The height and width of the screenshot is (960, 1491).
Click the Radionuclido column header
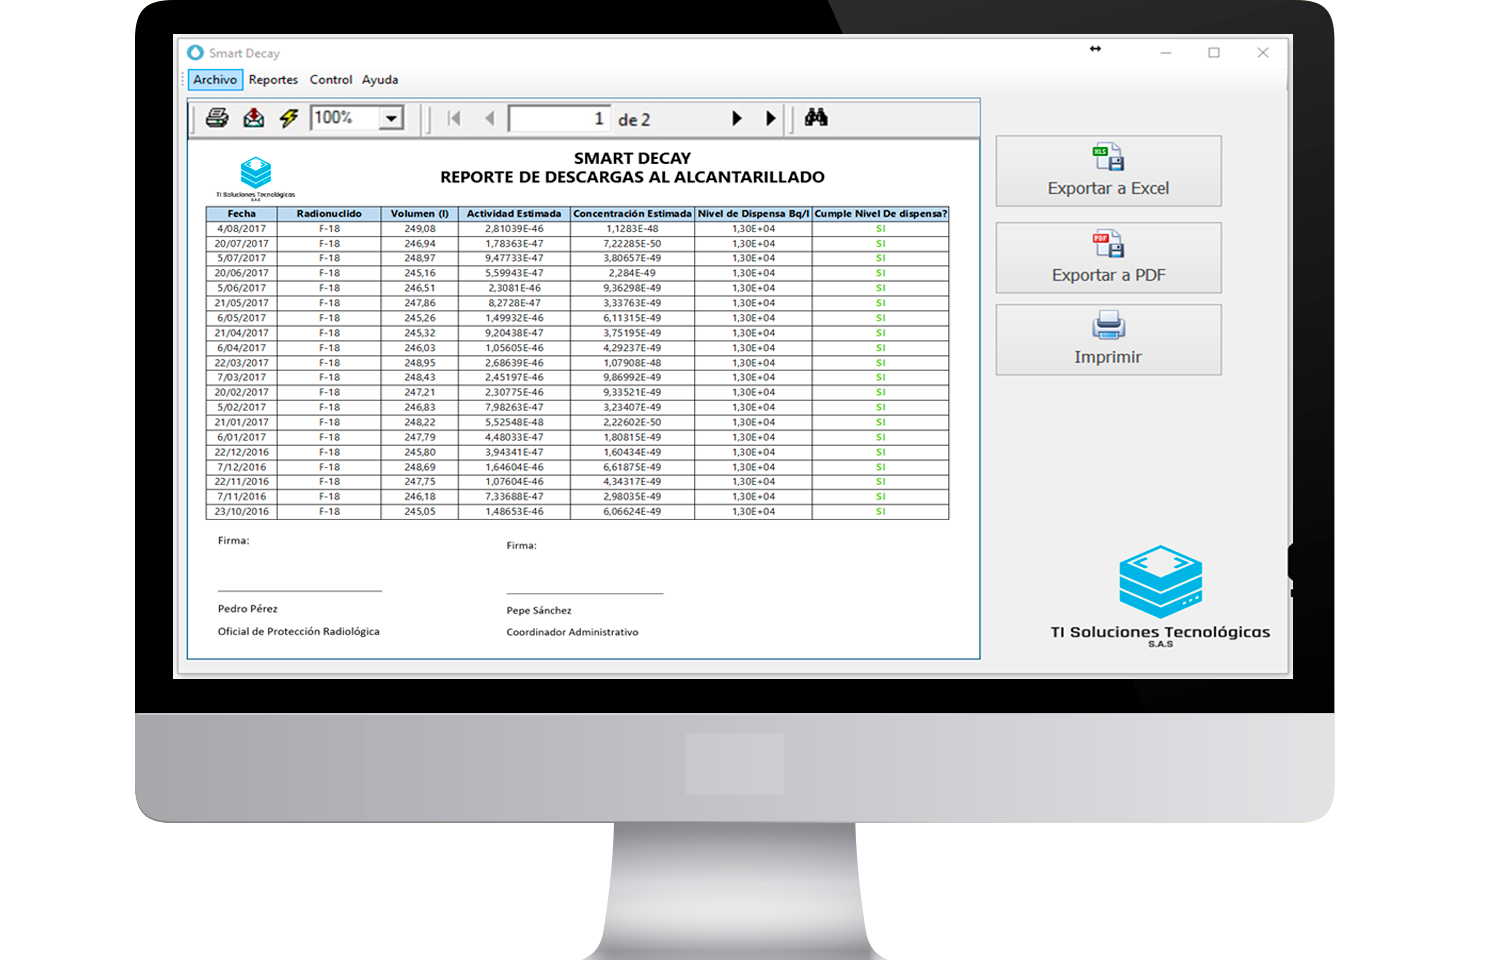click(329, 214)
